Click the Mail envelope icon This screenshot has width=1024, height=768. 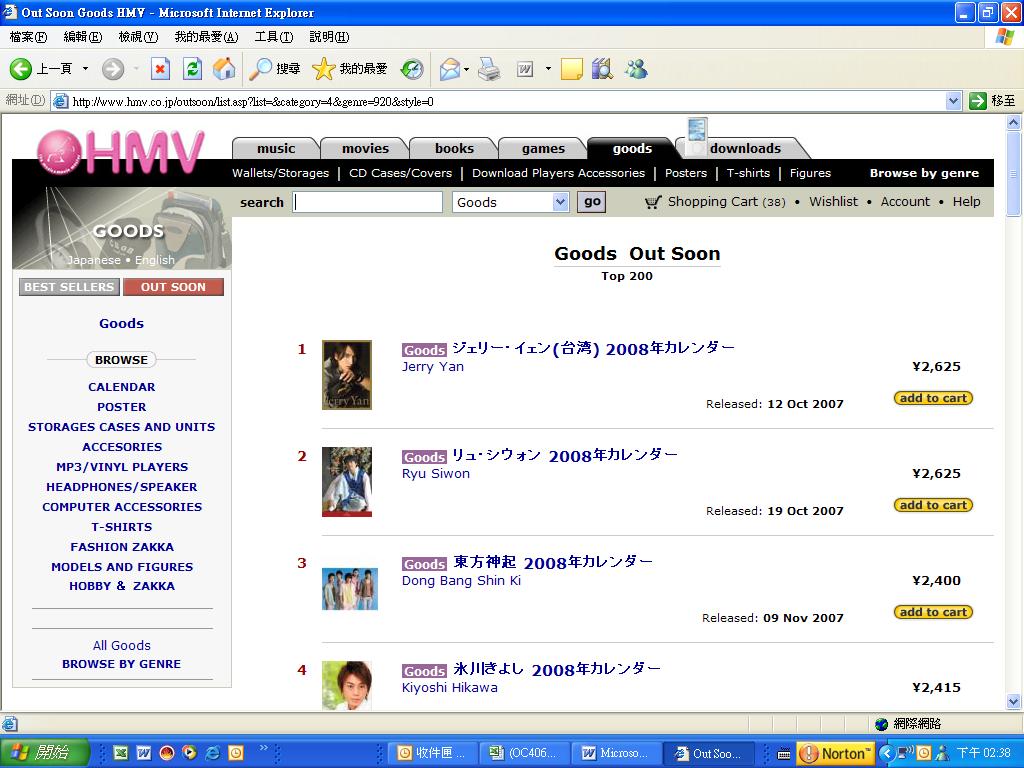450,69
